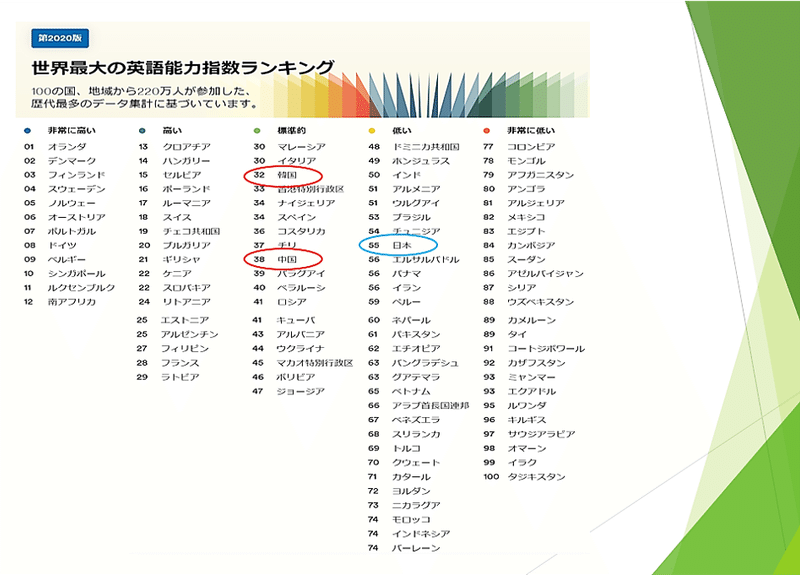This screenshot has height=575, width=800.
Task: Click the トルコ entry ranked 69
Action: pyautogui.click(x=406, y=448)
